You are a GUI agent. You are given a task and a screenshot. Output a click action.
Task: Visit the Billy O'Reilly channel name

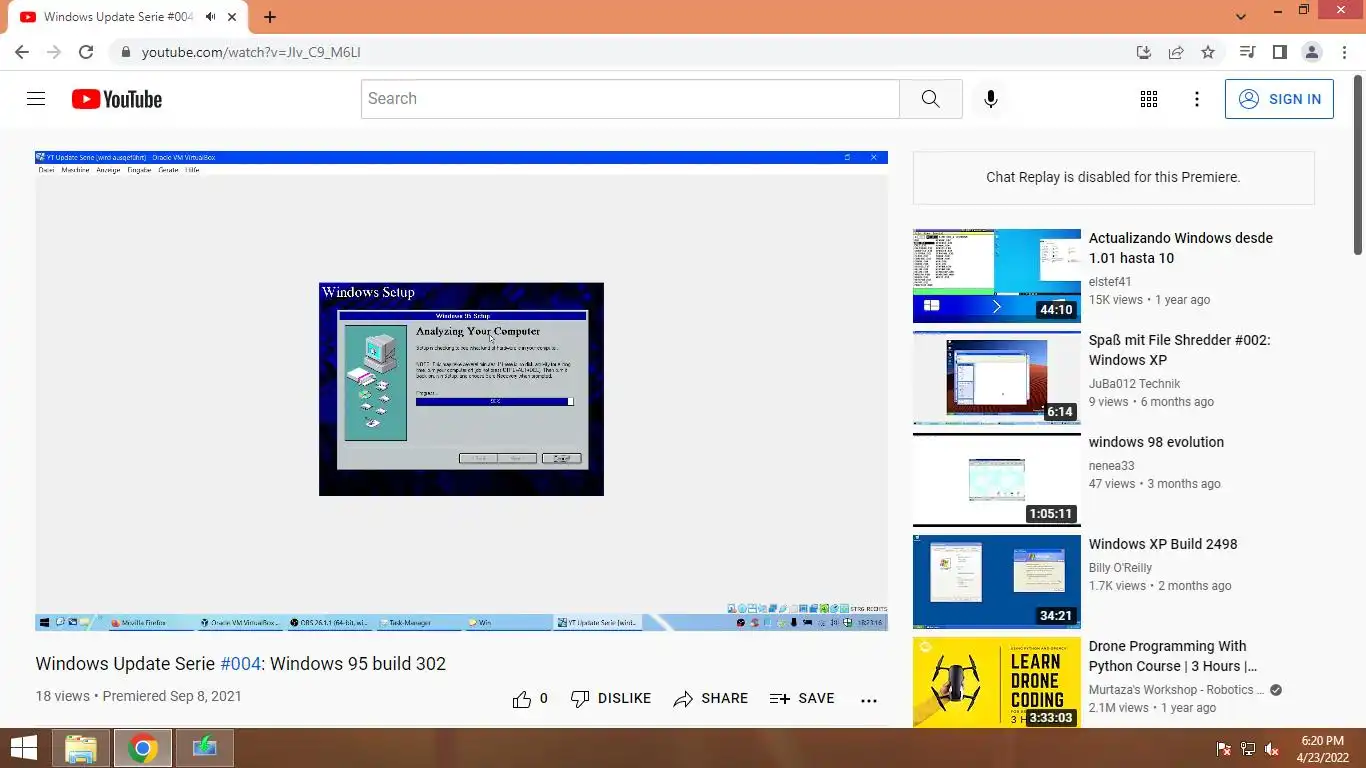click(1120, 568)
